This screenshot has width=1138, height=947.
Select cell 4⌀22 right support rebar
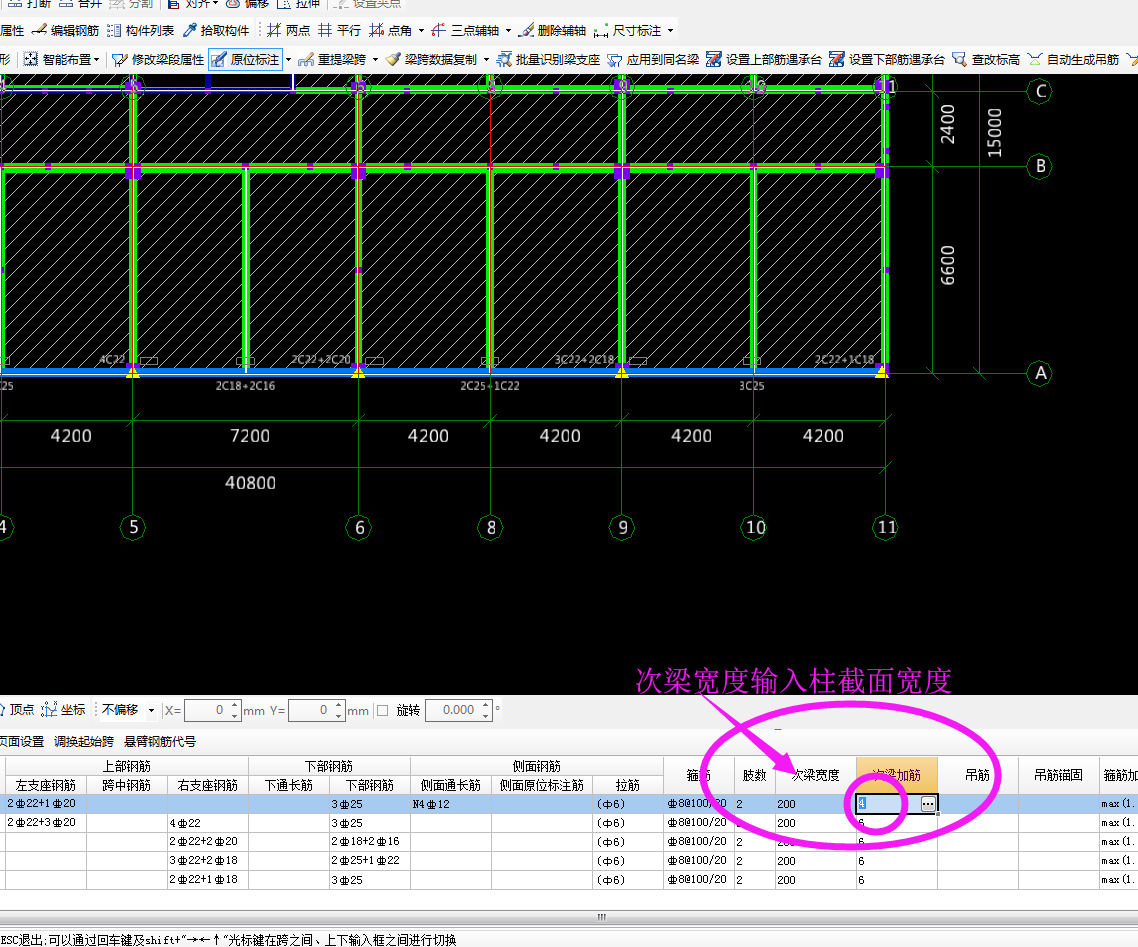tap(208, 823)
